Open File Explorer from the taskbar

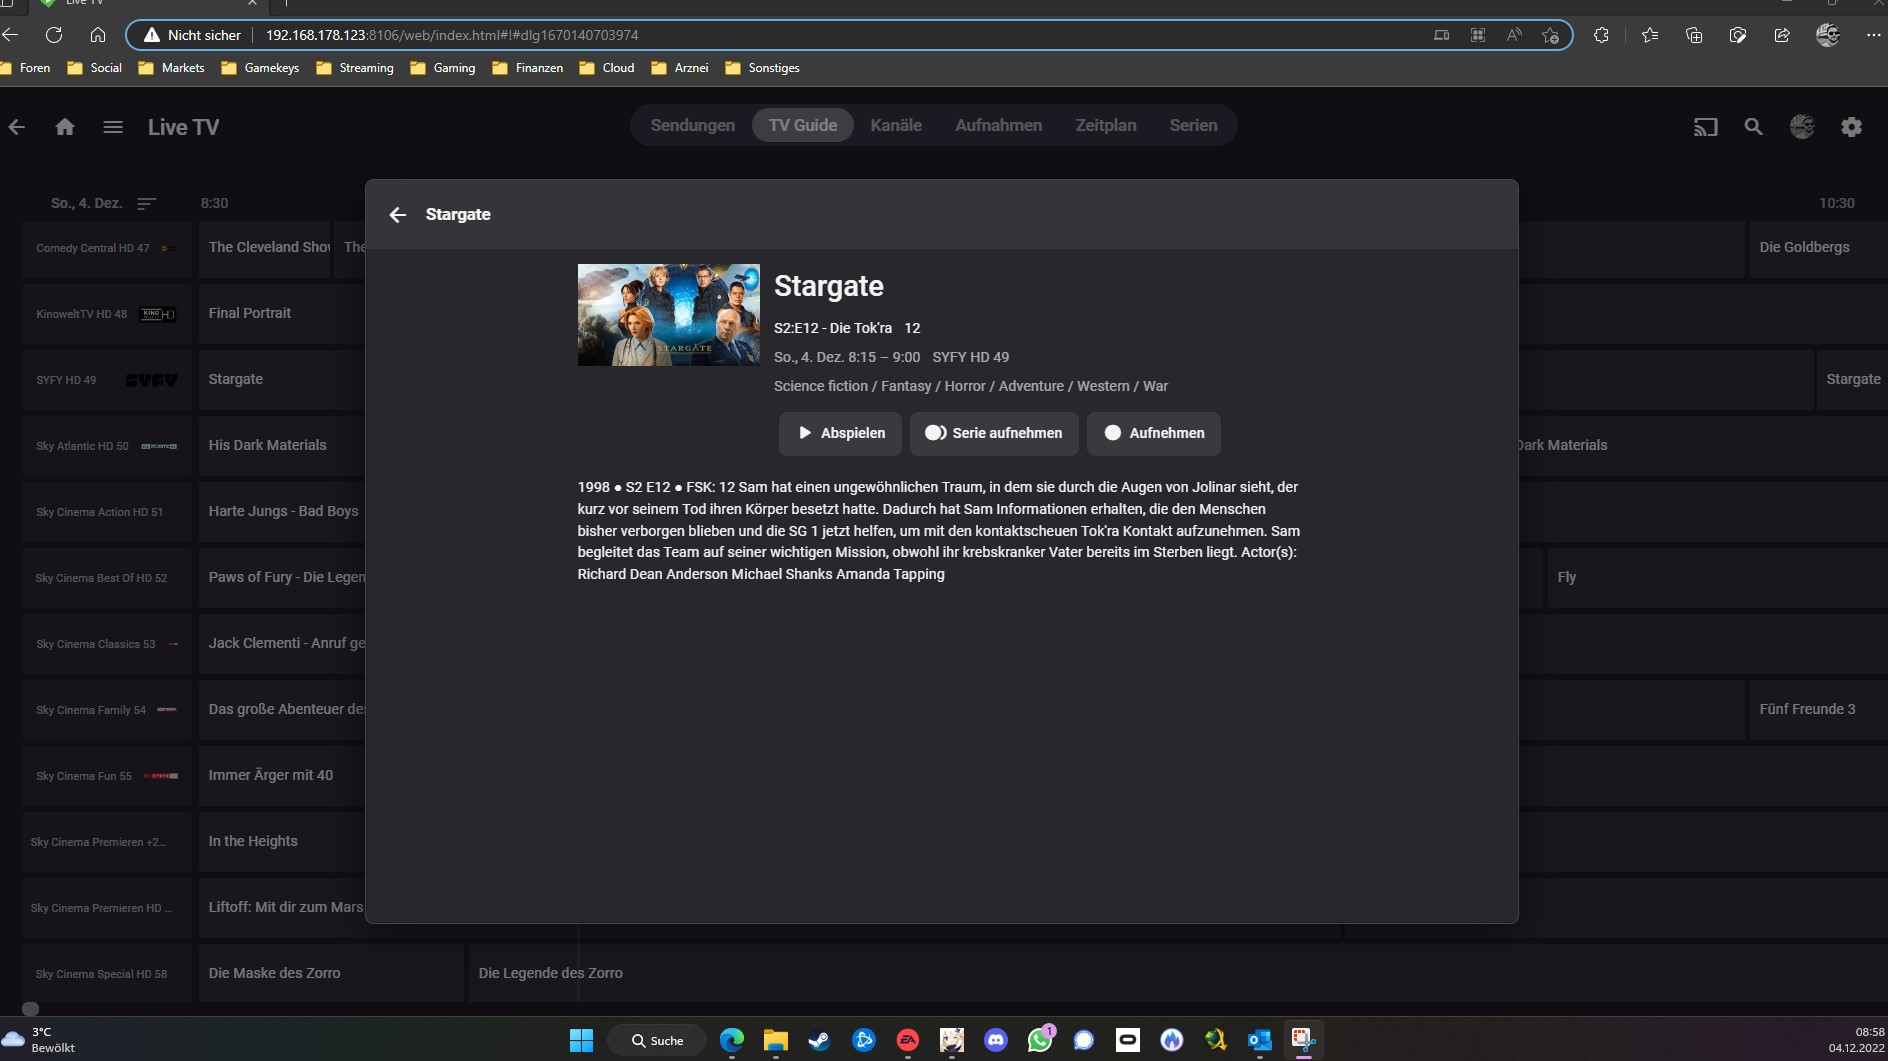[x=775, y=1040]
